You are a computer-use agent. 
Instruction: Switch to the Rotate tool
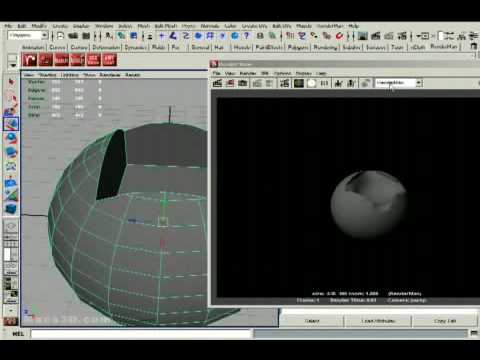pos(11,138)
